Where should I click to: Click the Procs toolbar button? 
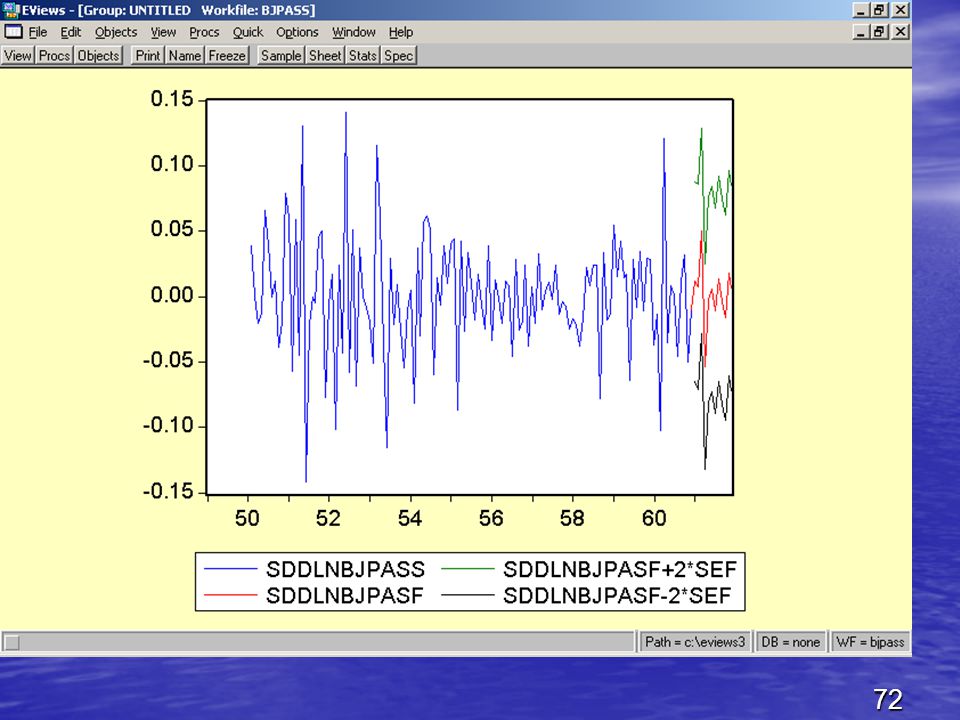(x=54, y=56)
